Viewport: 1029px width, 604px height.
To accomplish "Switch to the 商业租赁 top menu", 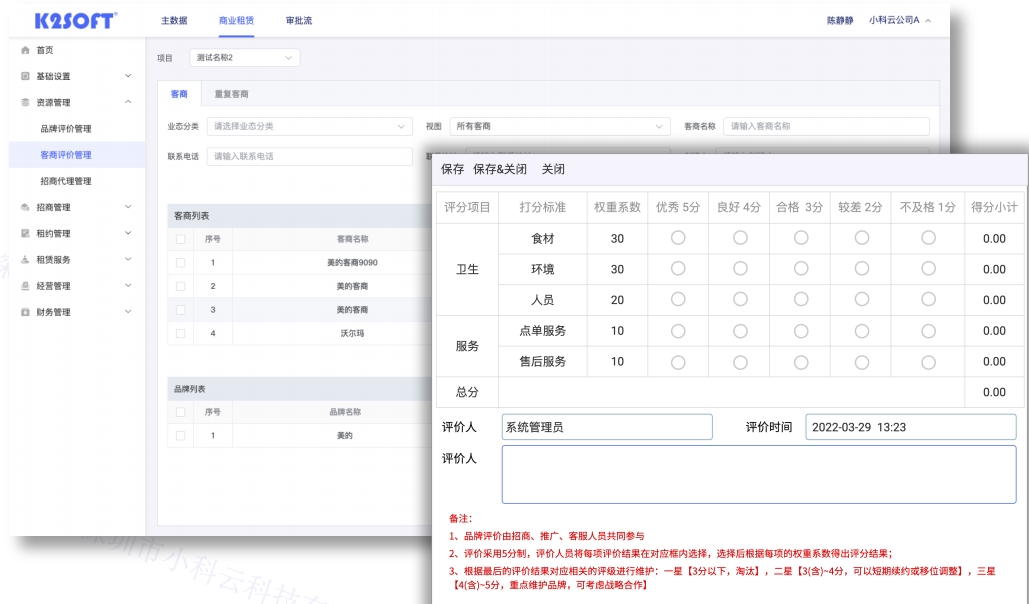I will (x=236, y=20).
